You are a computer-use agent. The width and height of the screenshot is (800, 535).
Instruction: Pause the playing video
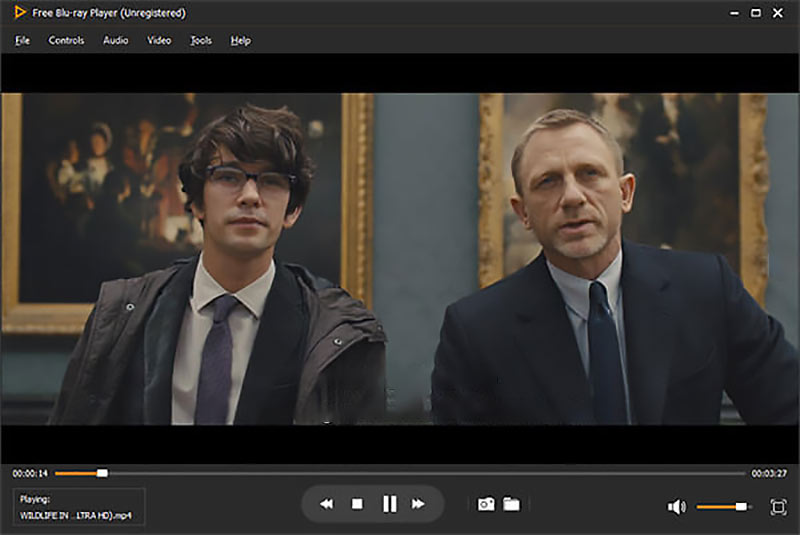389,505
